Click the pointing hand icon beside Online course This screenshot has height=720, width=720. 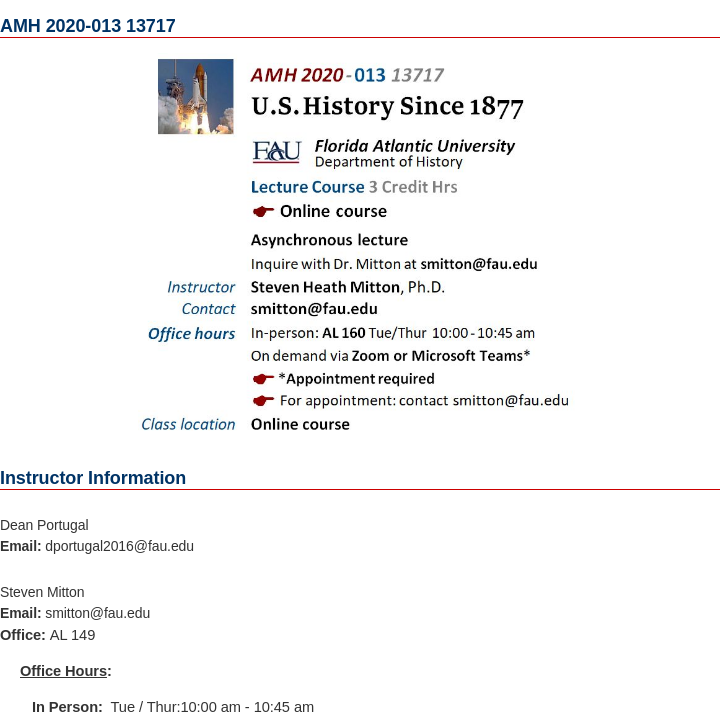point(263,211)
